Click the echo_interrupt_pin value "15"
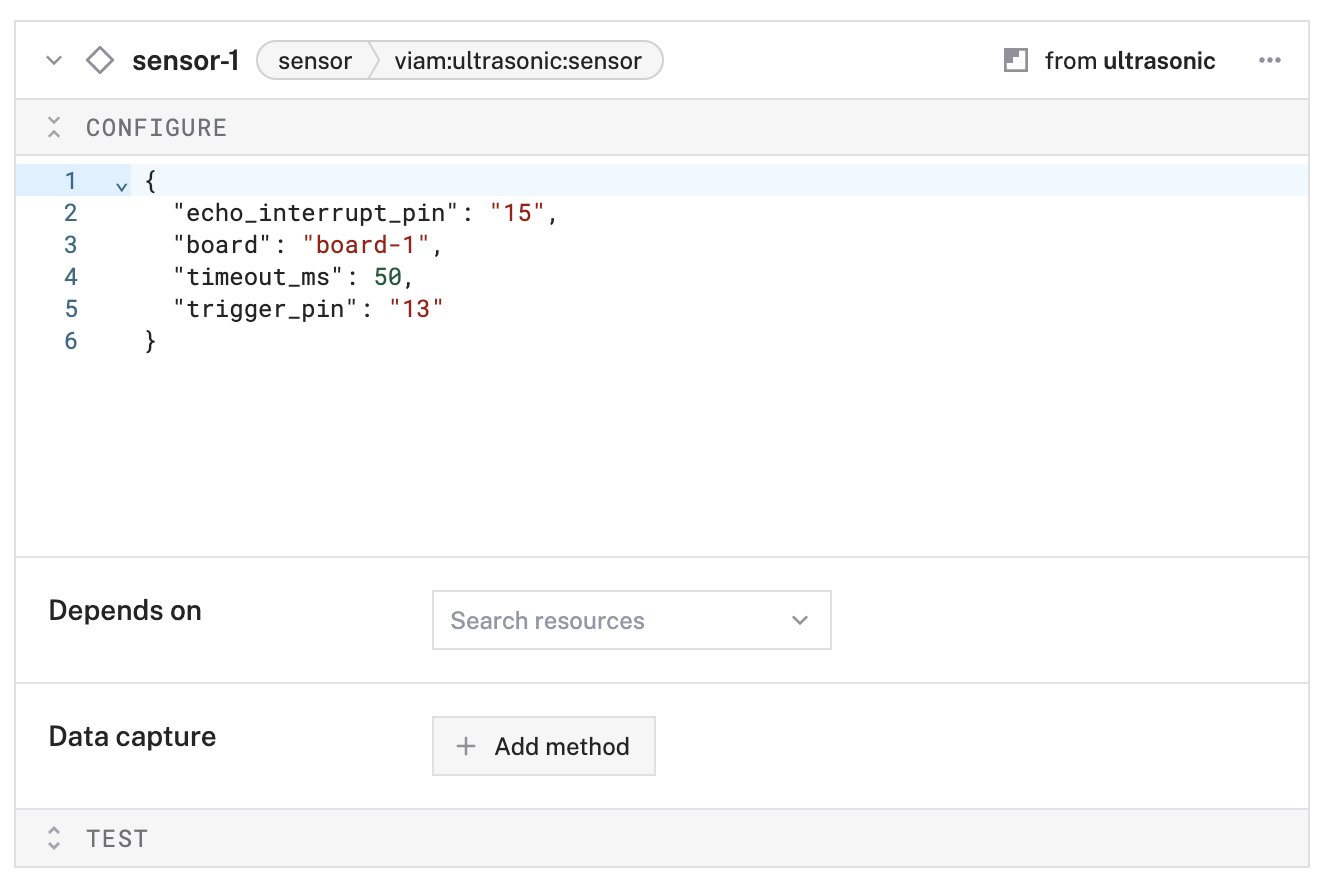1328x886 pixels. point(517,213)
